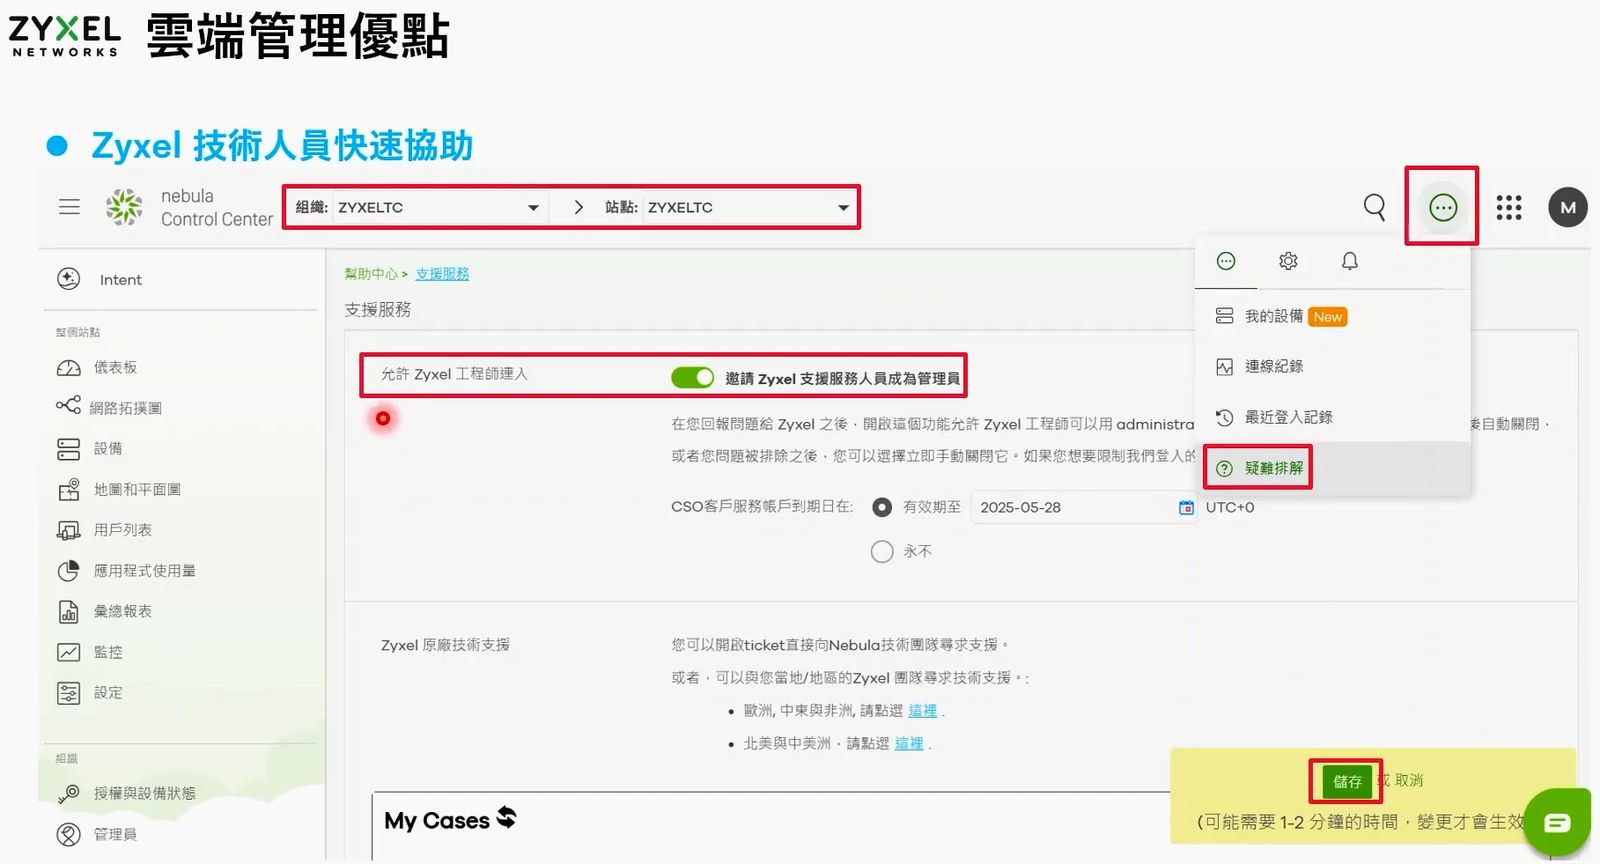Image resolution: width=1600 pixels, height=864 pixels.
Task: Open 我的設備 menu entry
Action: 1333,316
